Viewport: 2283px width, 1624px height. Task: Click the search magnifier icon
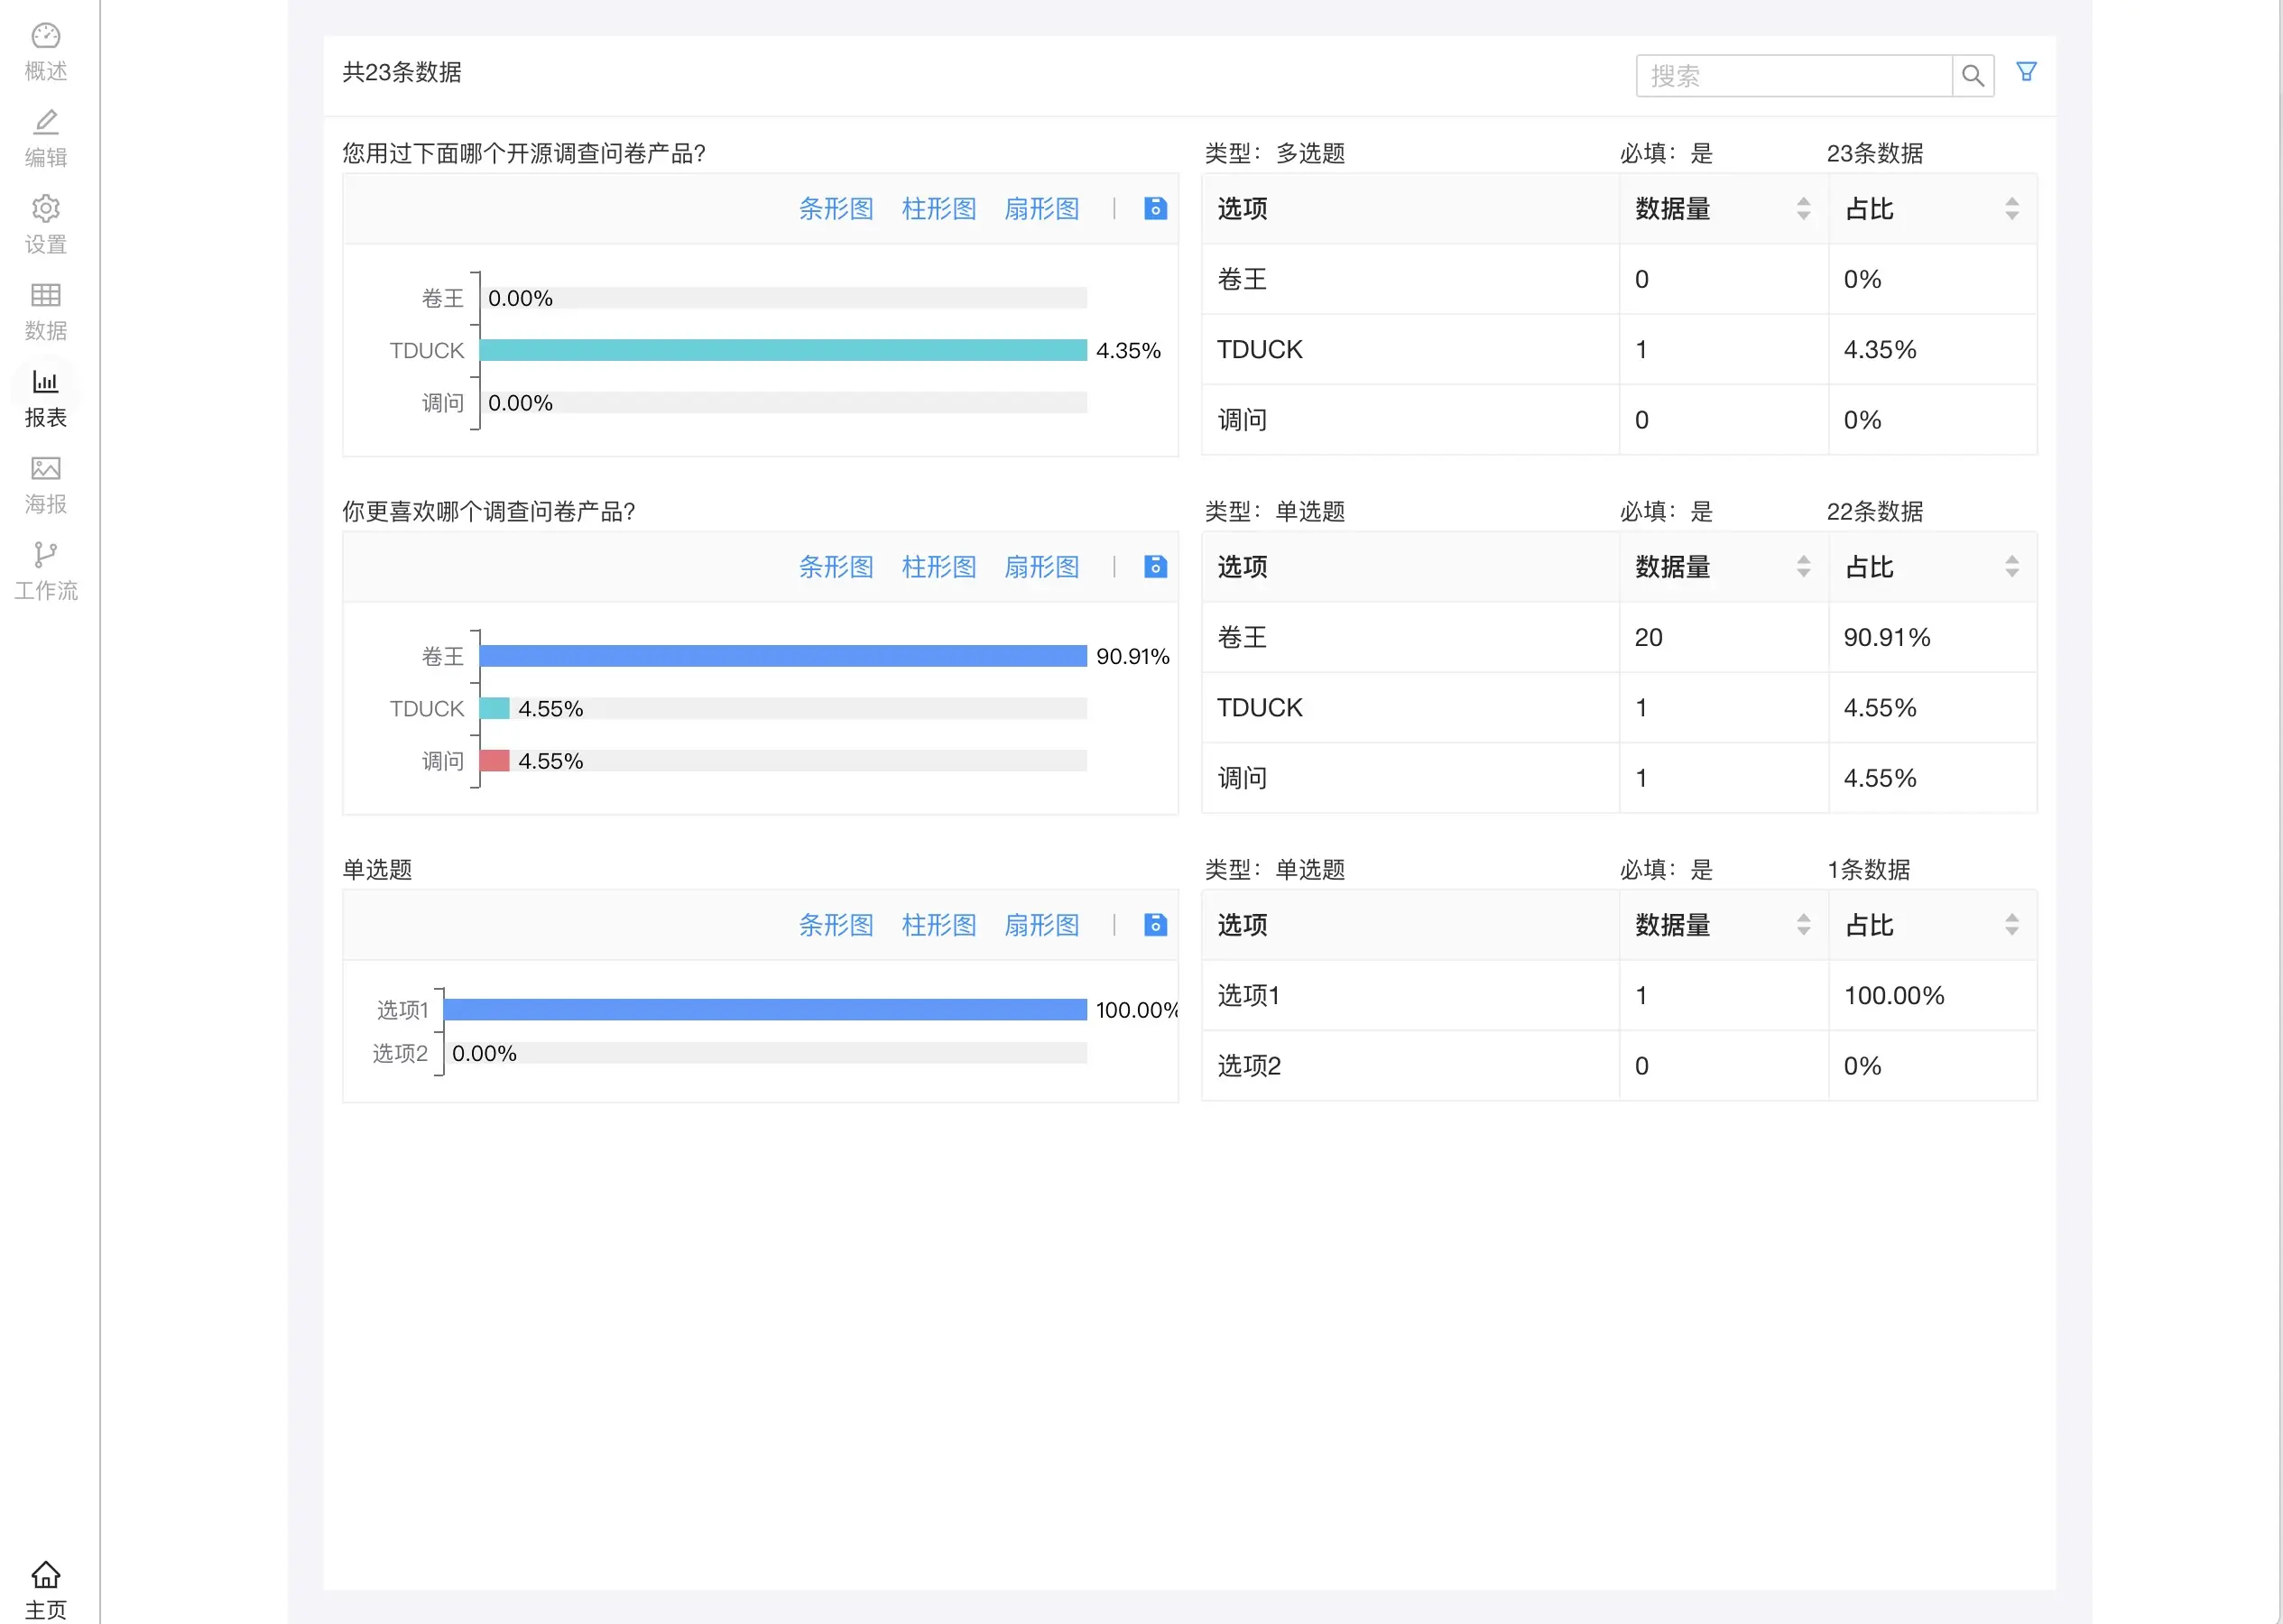coord(1972,75)
